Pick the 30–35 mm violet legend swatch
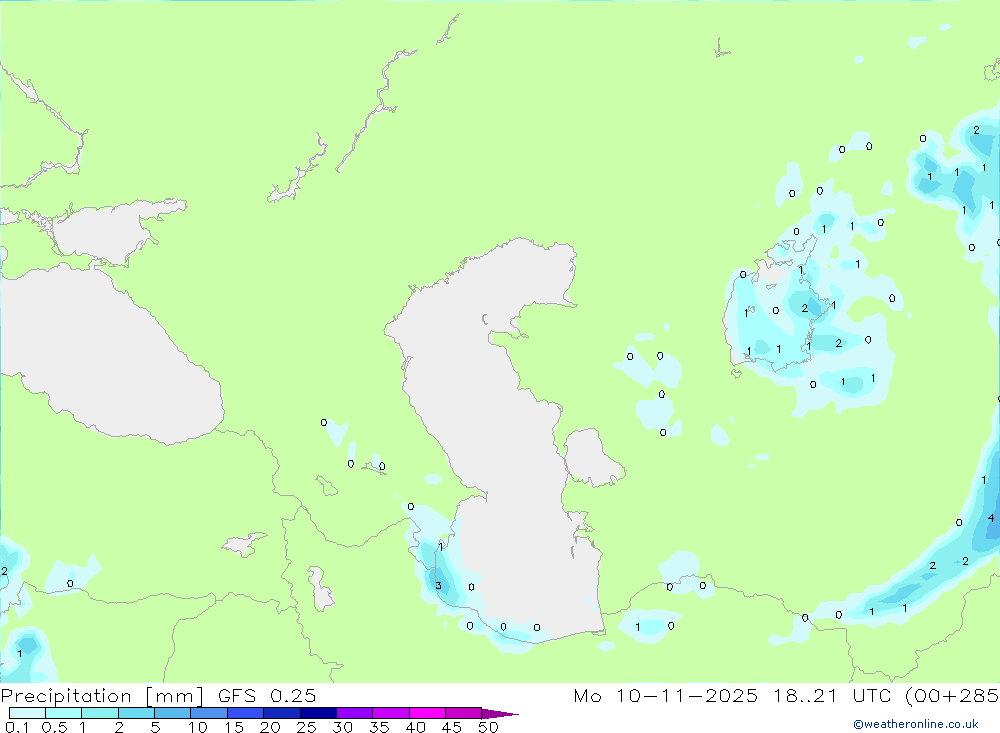 354,713
